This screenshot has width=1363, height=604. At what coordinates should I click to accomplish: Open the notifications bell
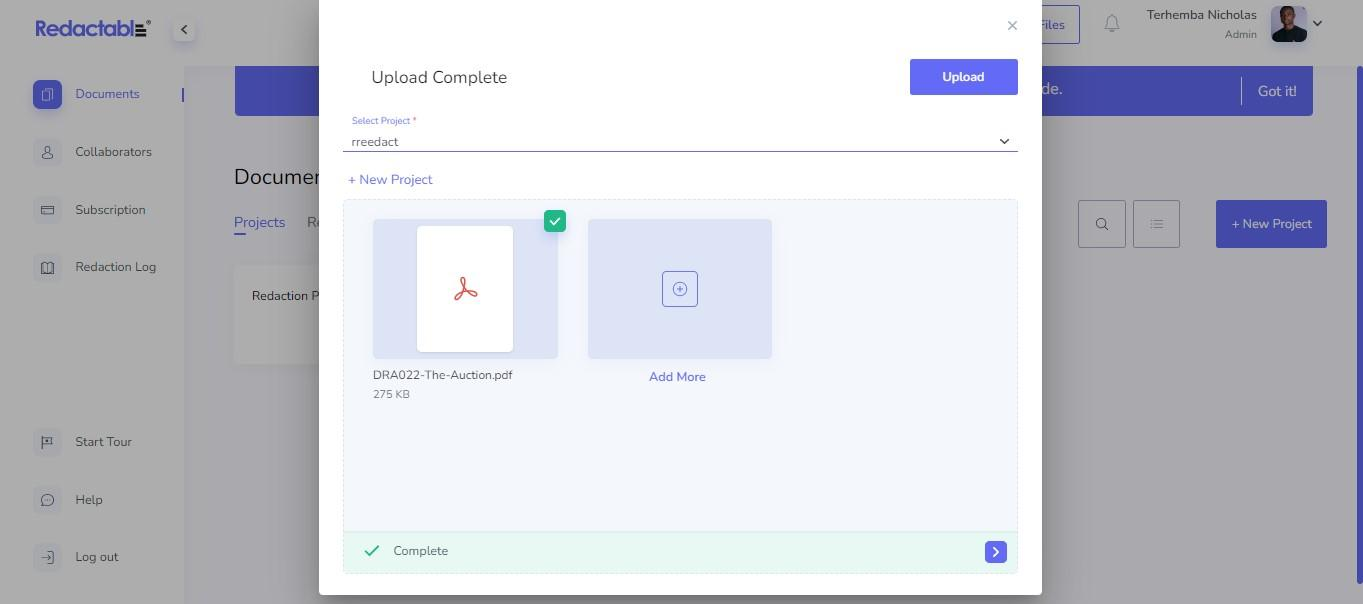tap(1111, 23)
